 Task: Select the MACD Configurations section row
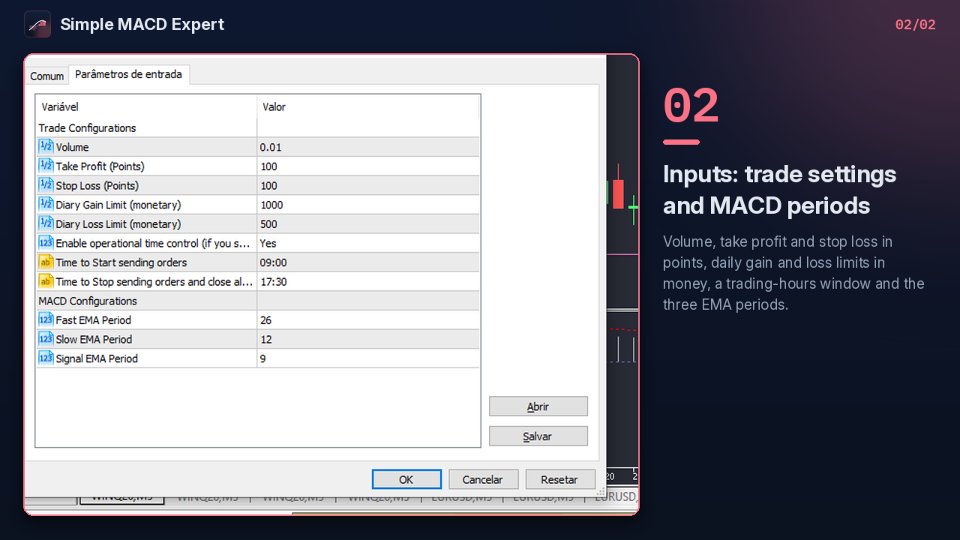[88, 301]
